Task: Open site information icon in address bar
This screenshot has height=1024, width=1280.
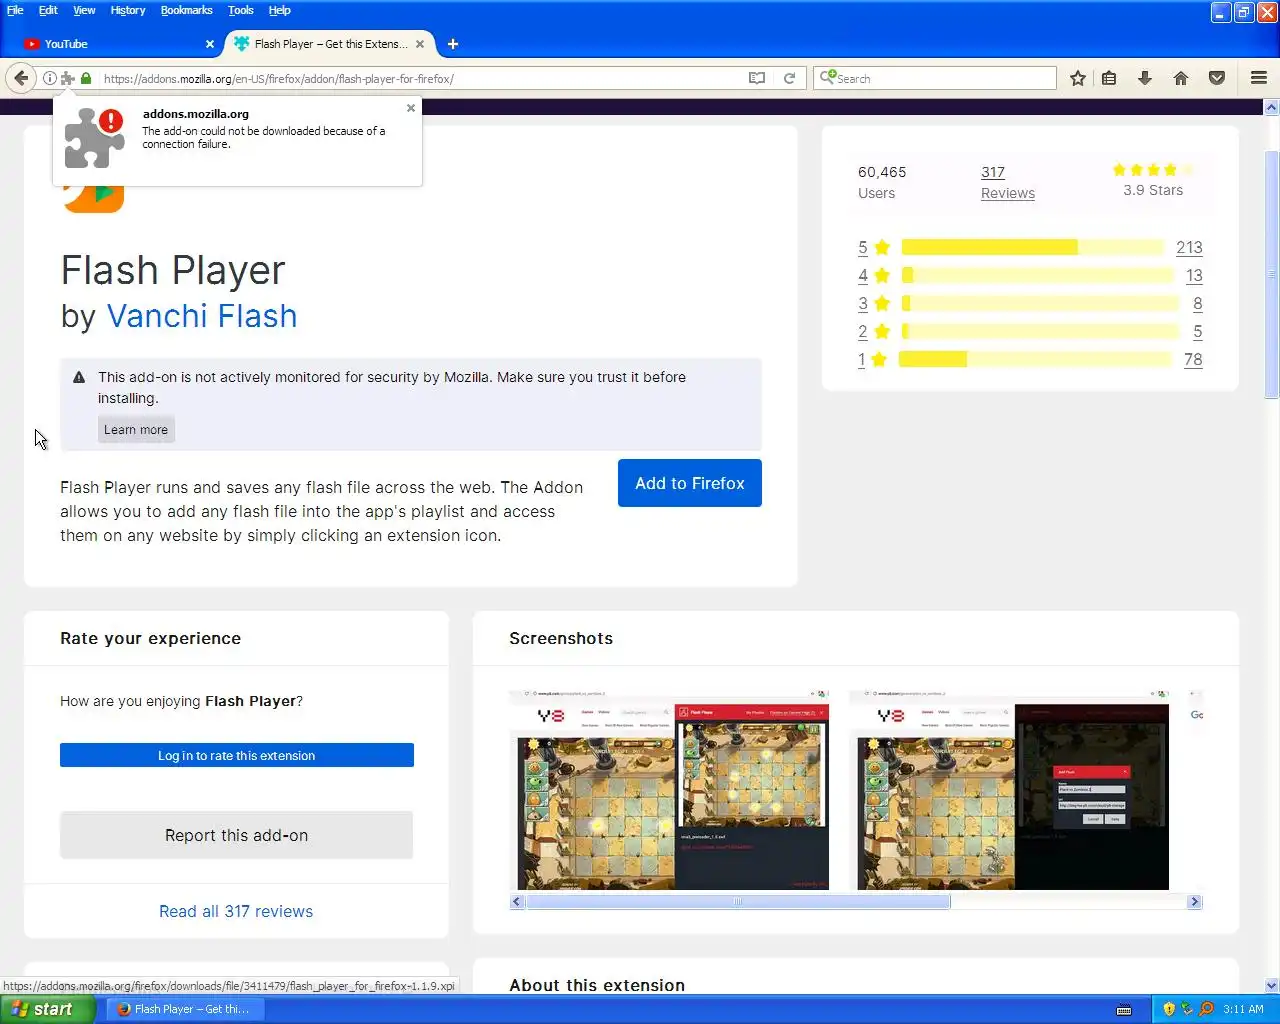Action: [50, 78]
